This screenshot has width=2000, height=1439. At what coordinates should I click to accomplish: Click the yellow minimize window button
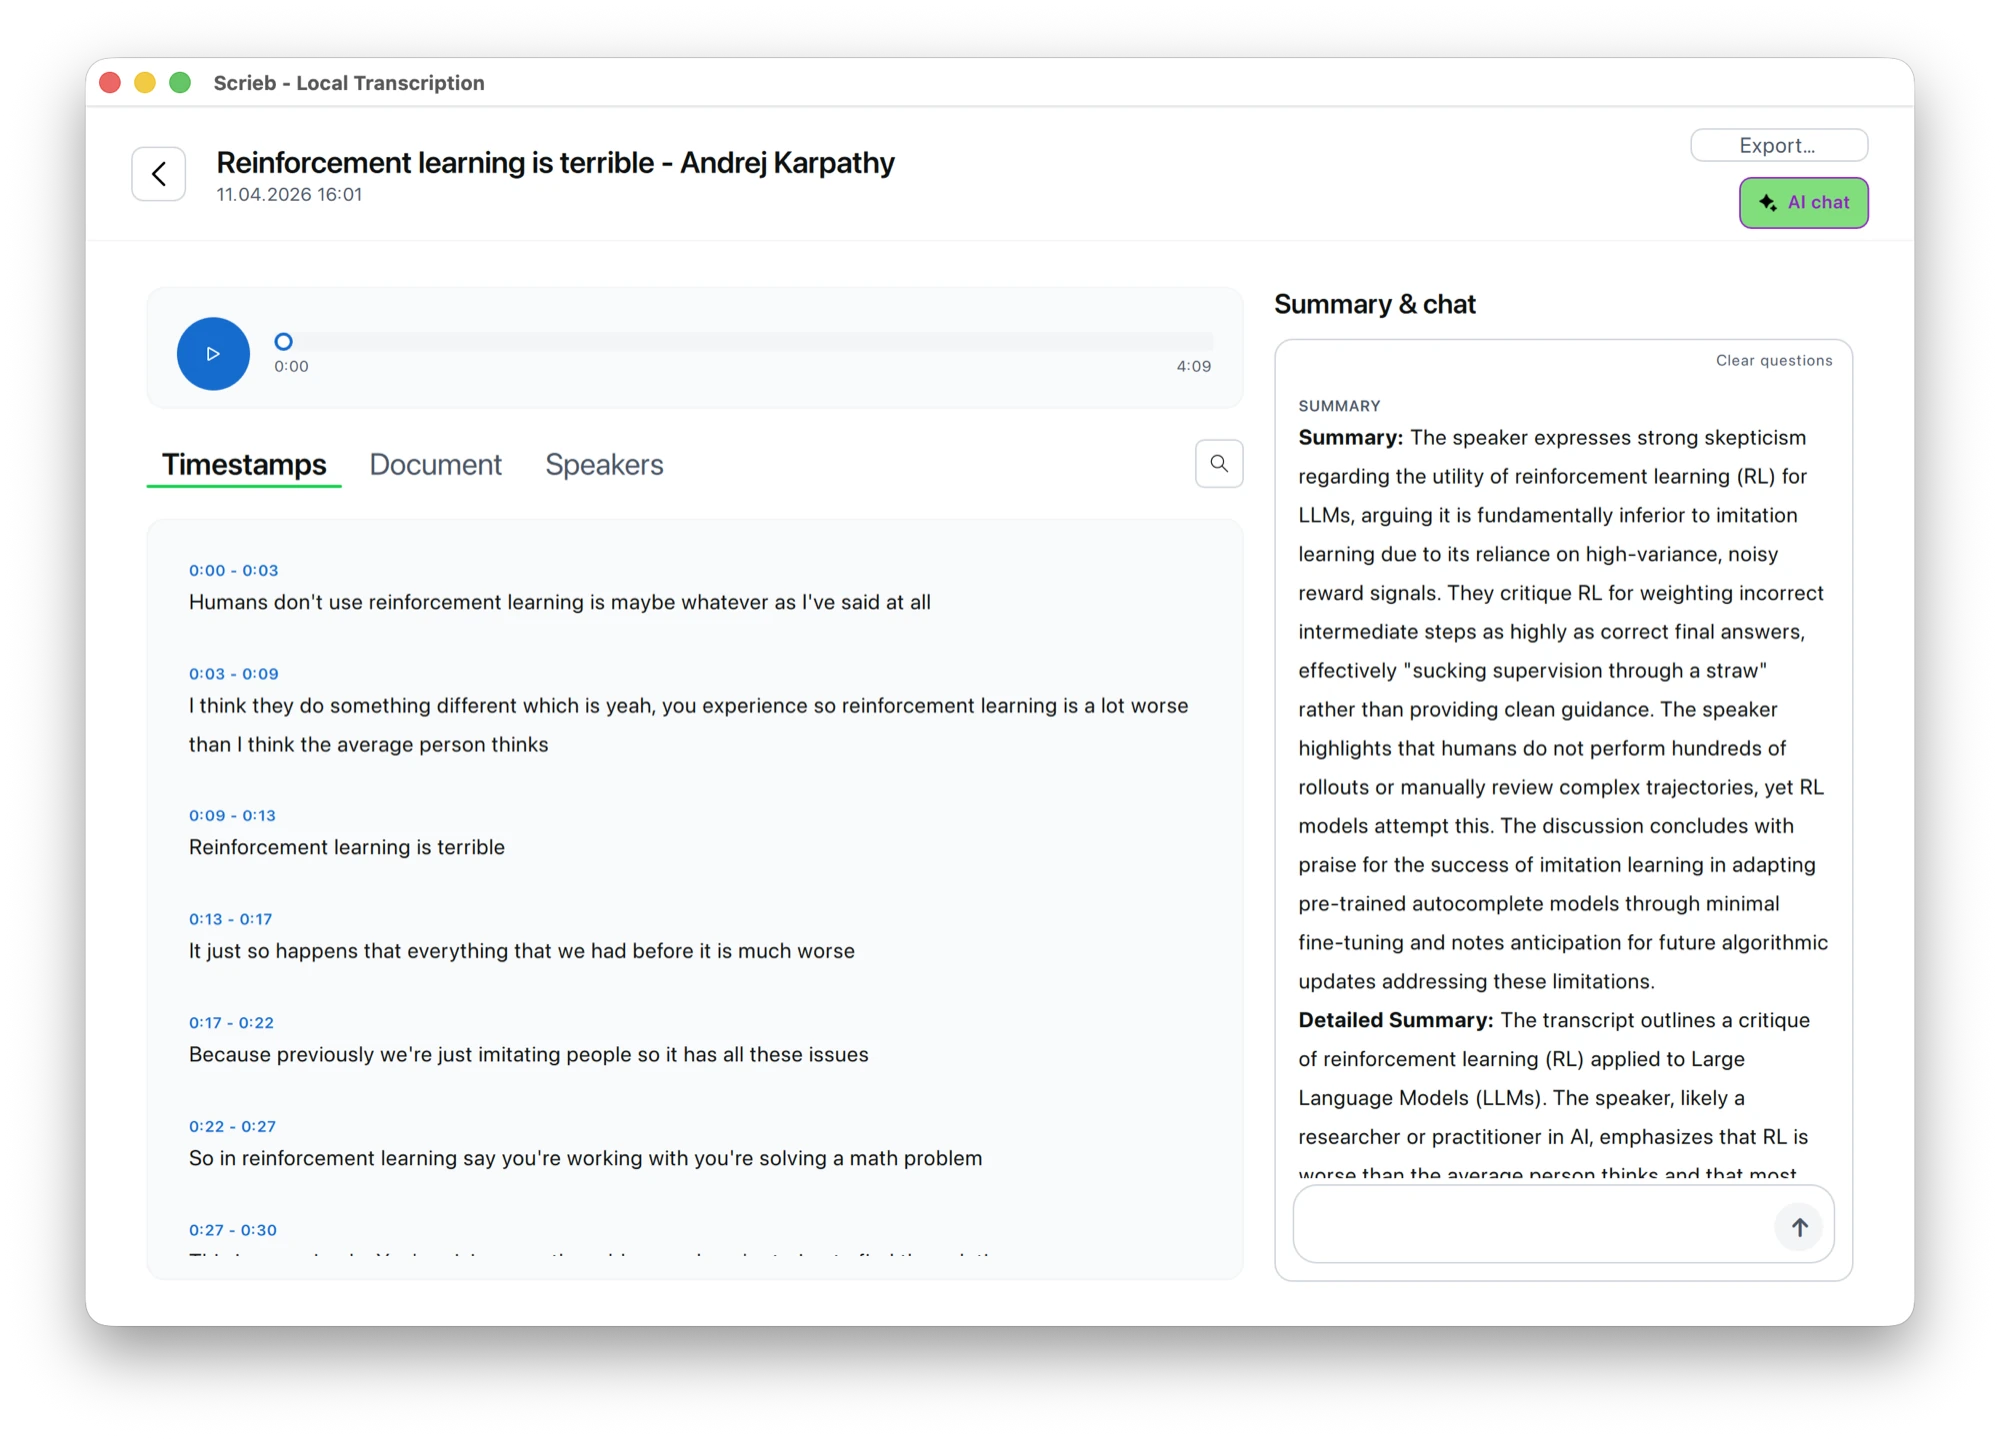pos(145,83)
